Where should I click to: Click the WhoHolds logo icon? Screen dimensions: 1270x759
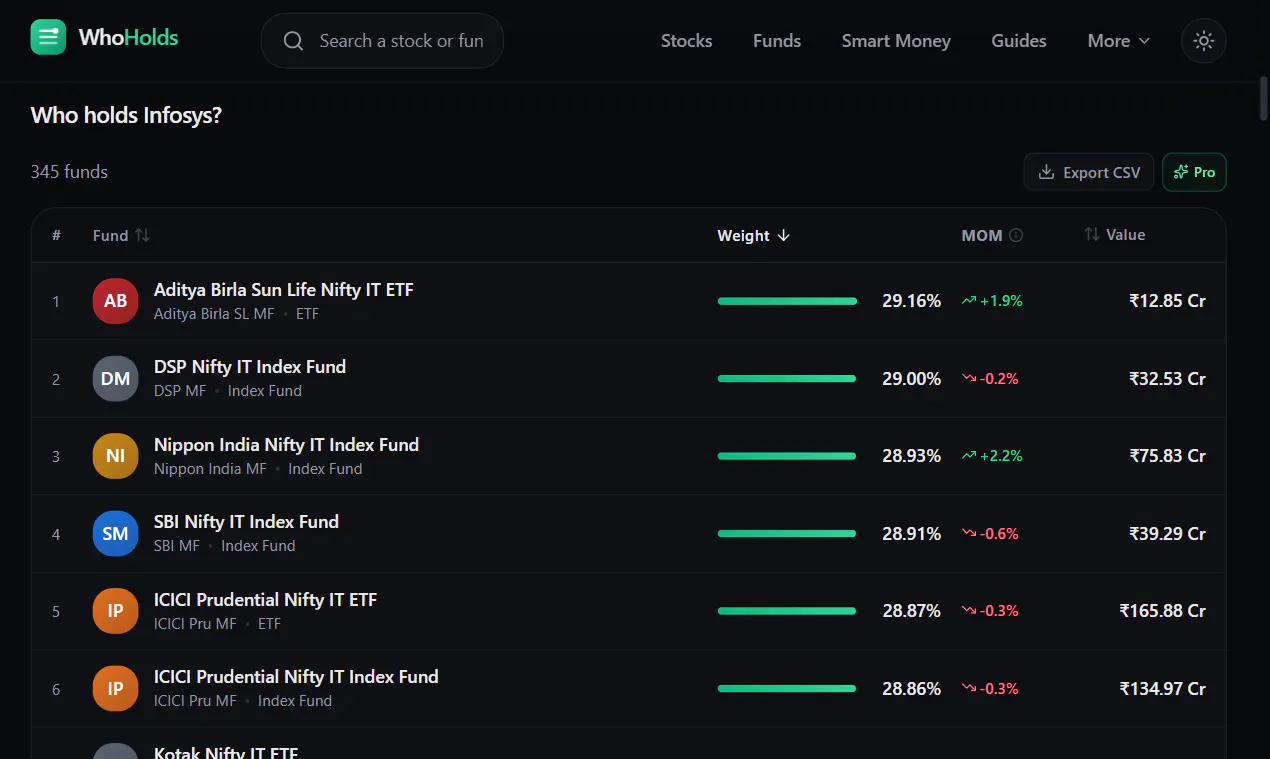pos(48,37)
